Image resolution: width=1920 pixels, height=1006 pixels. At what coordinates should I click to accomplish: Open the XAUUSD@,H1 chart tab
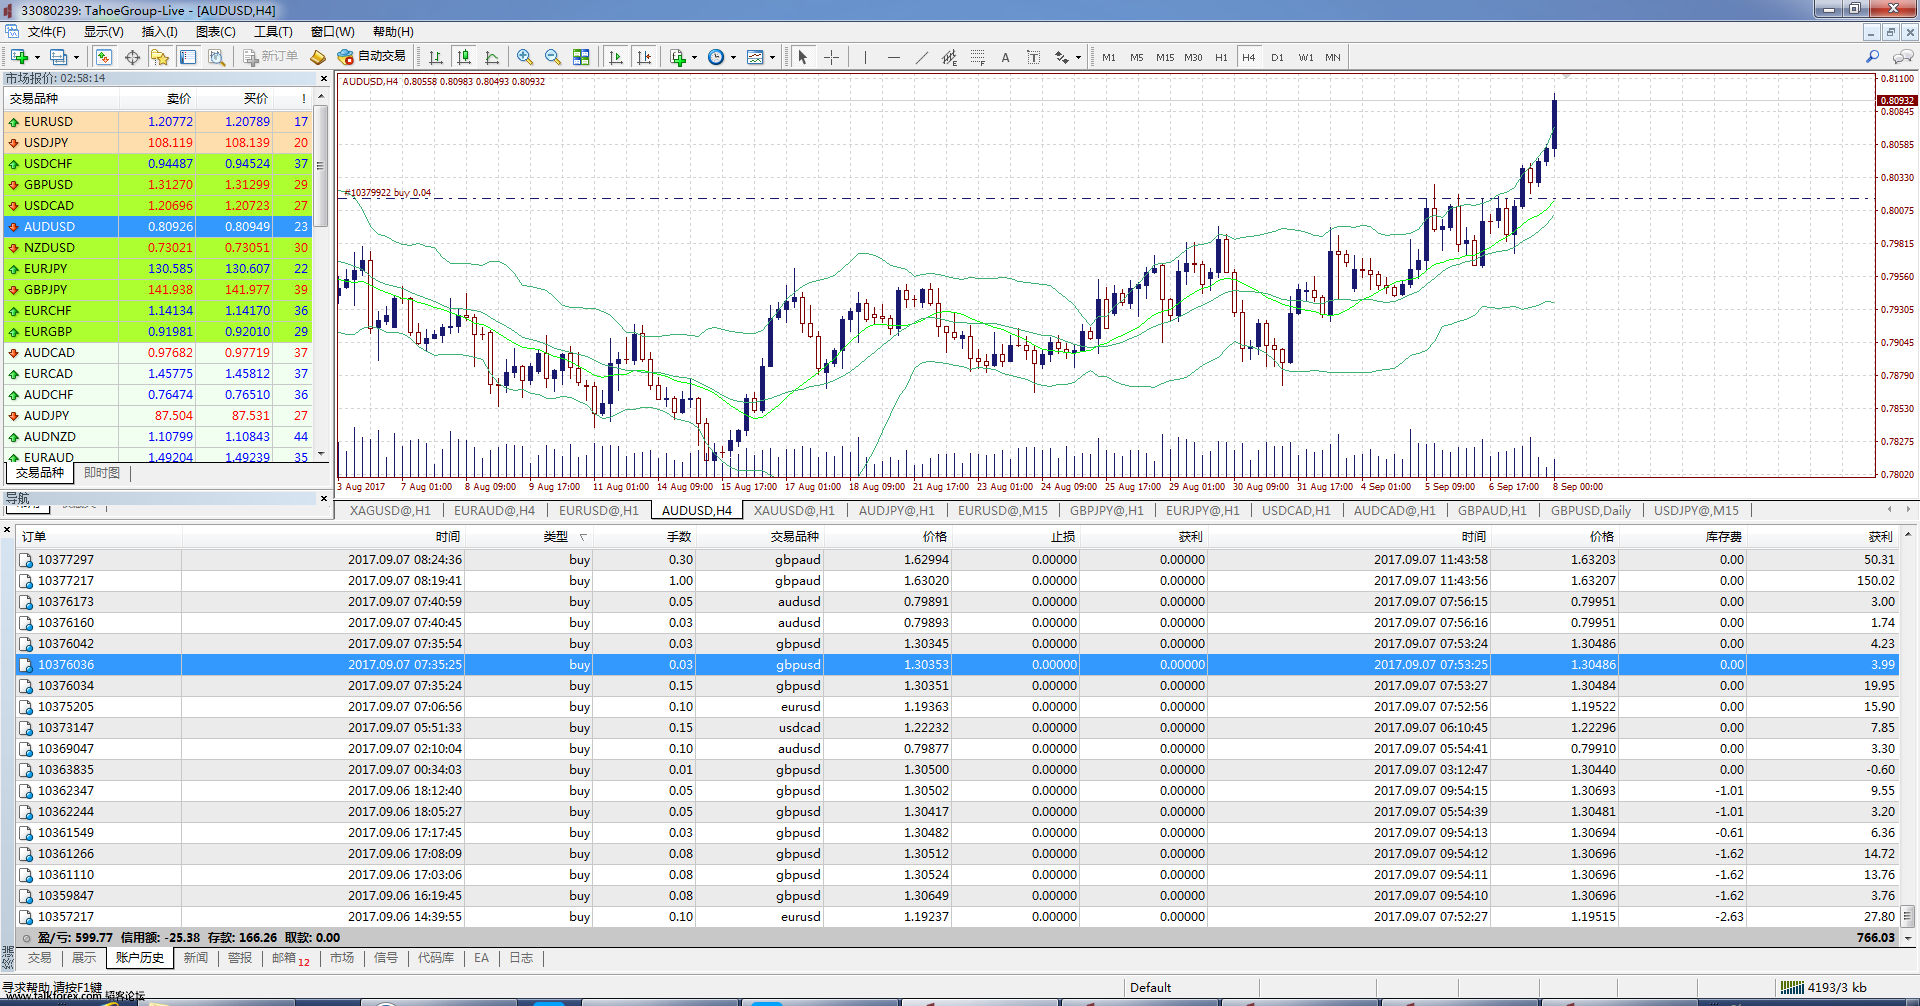click(794, 510)
